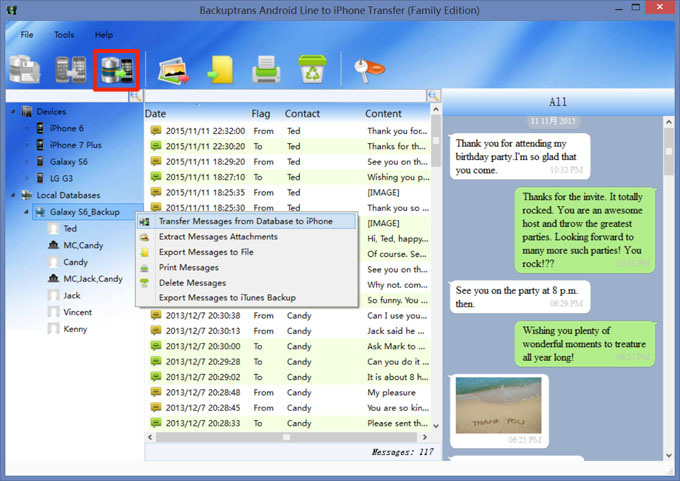Screen dimensions: 680x481
Task: Select the 2015/11/11 22:30:20 message row
Action: (x=288, y=146)
